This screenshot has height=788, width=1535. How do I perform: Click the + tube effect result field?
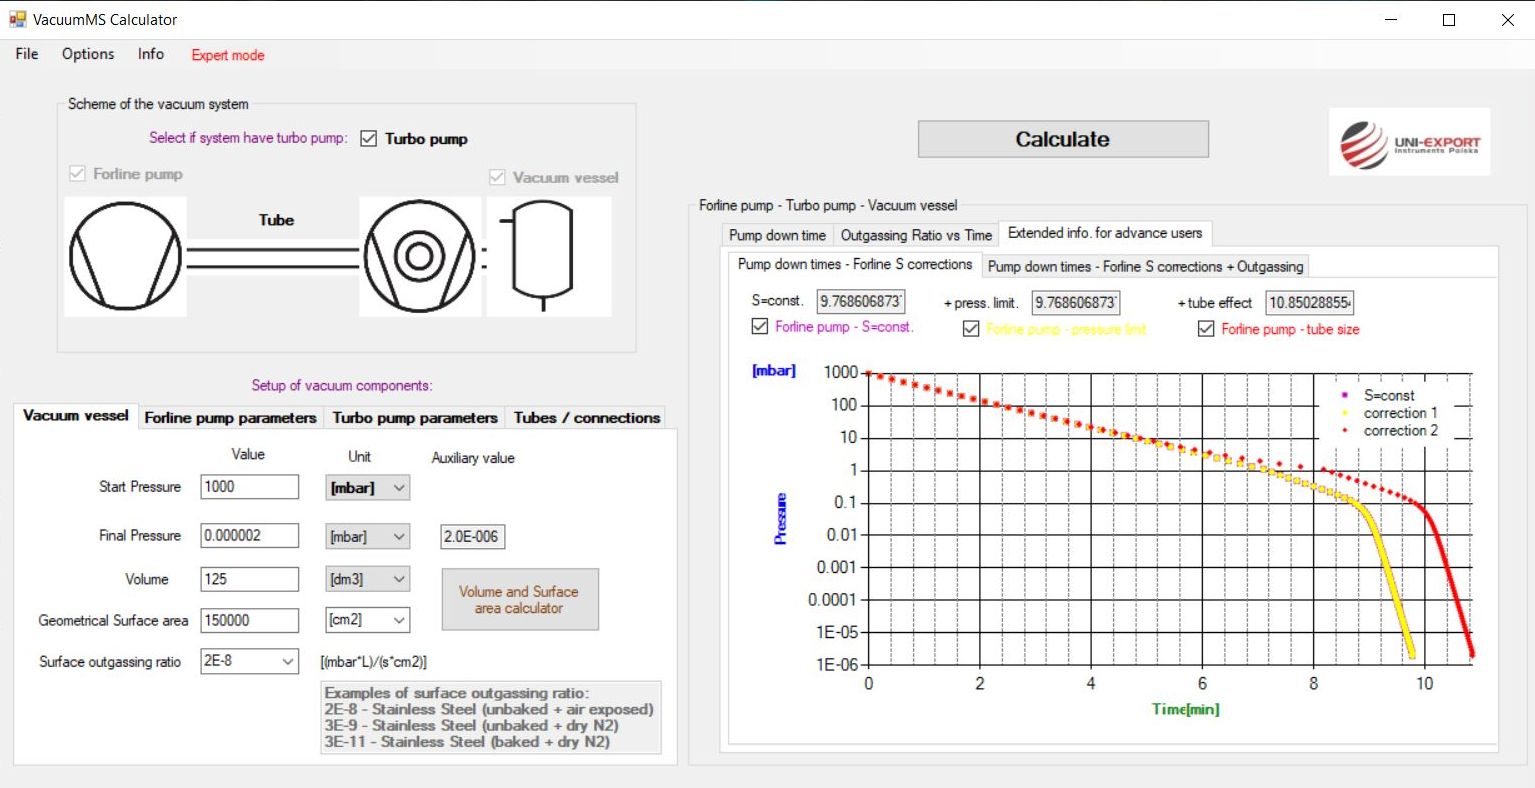click(1310, 302)
